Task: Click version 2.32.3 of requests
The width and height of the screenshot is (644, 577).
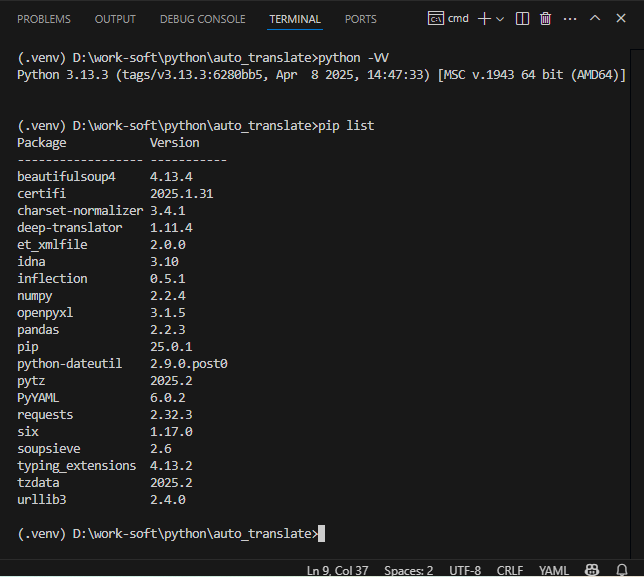Action: tap(171, 415)
